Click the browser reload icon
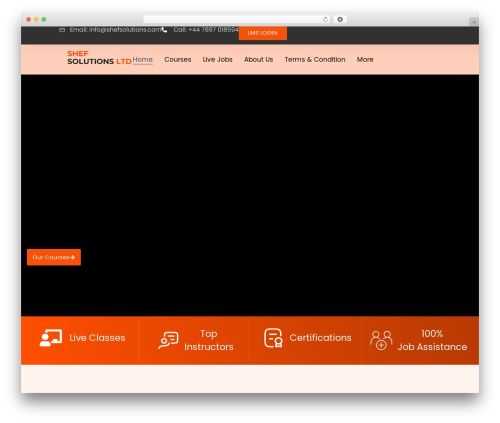500x423 pixels. coord(325,20)
